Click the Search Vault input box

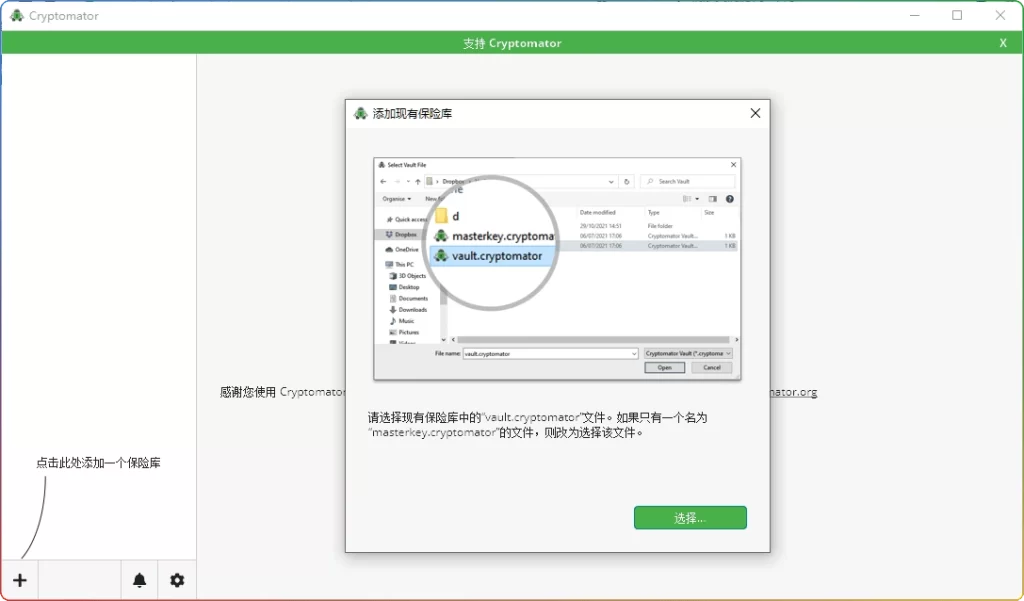click(x=687, y=181)
